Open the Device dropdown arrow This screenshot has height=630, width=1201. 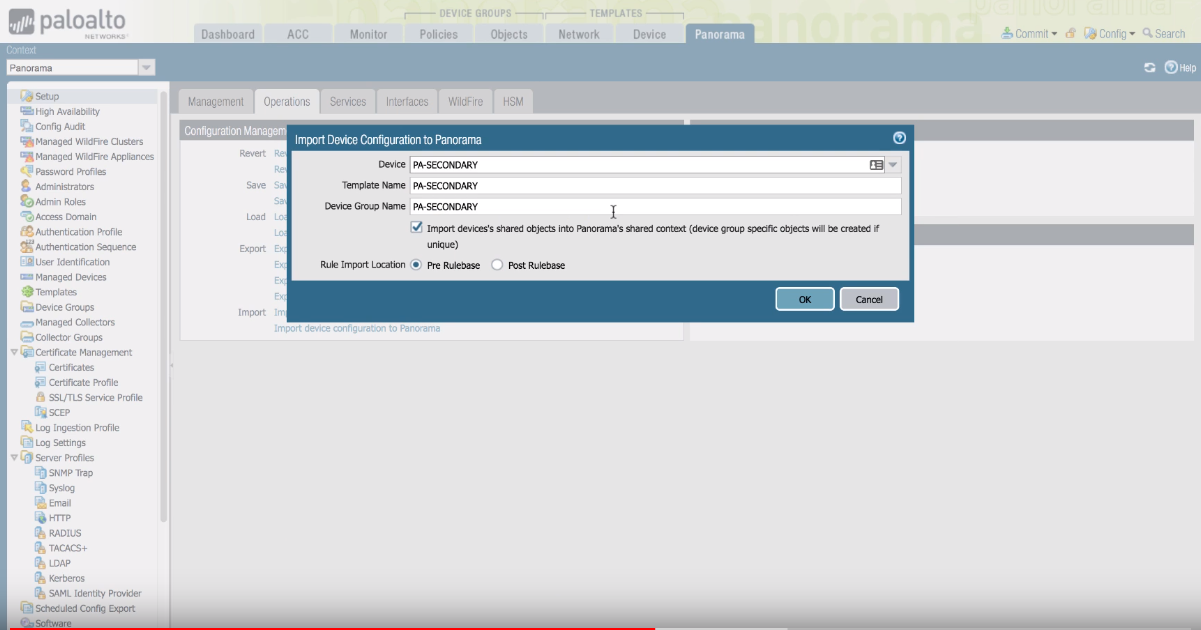tap(893, 165)
